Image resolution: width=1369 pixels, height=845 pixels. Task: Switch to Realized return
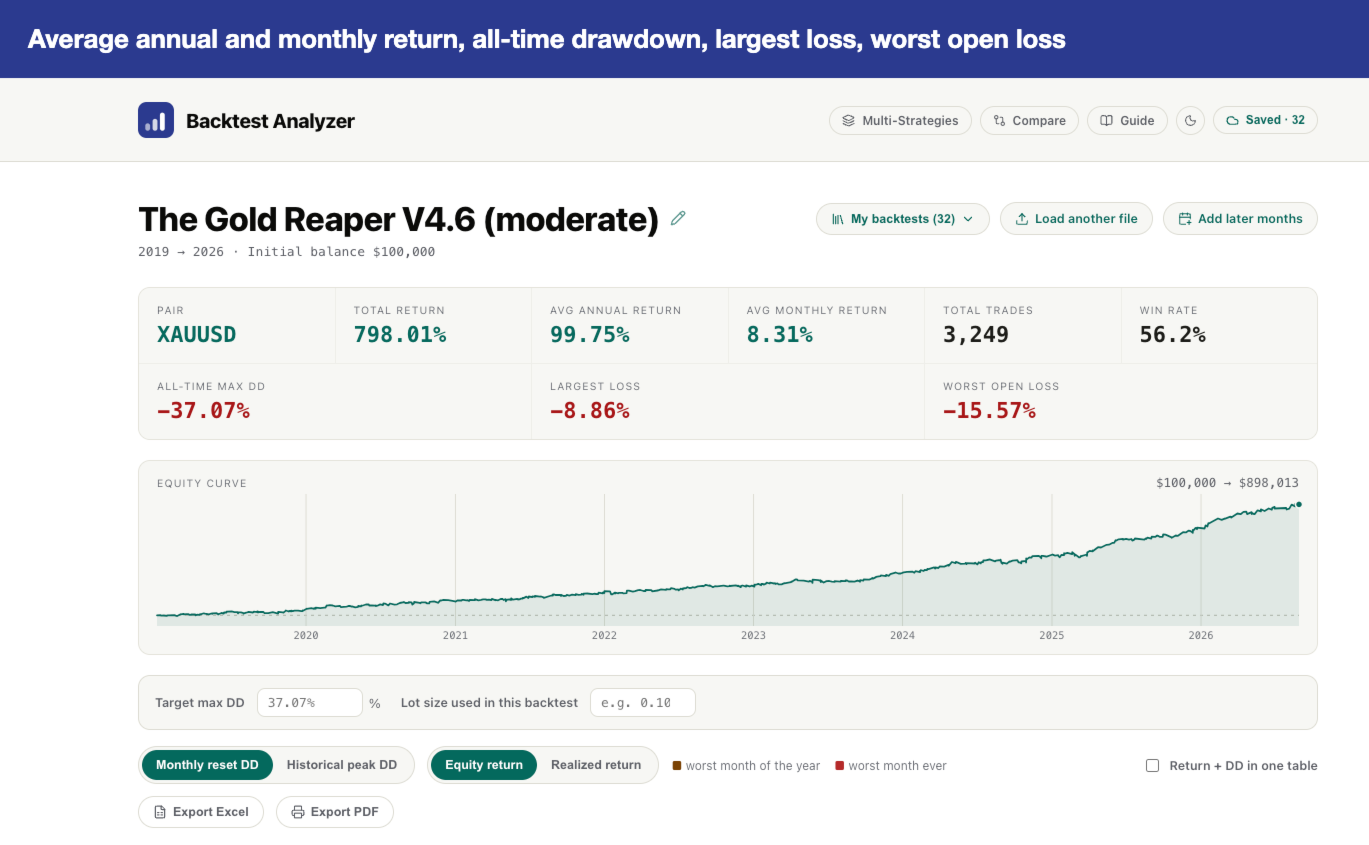coord(596,765)
